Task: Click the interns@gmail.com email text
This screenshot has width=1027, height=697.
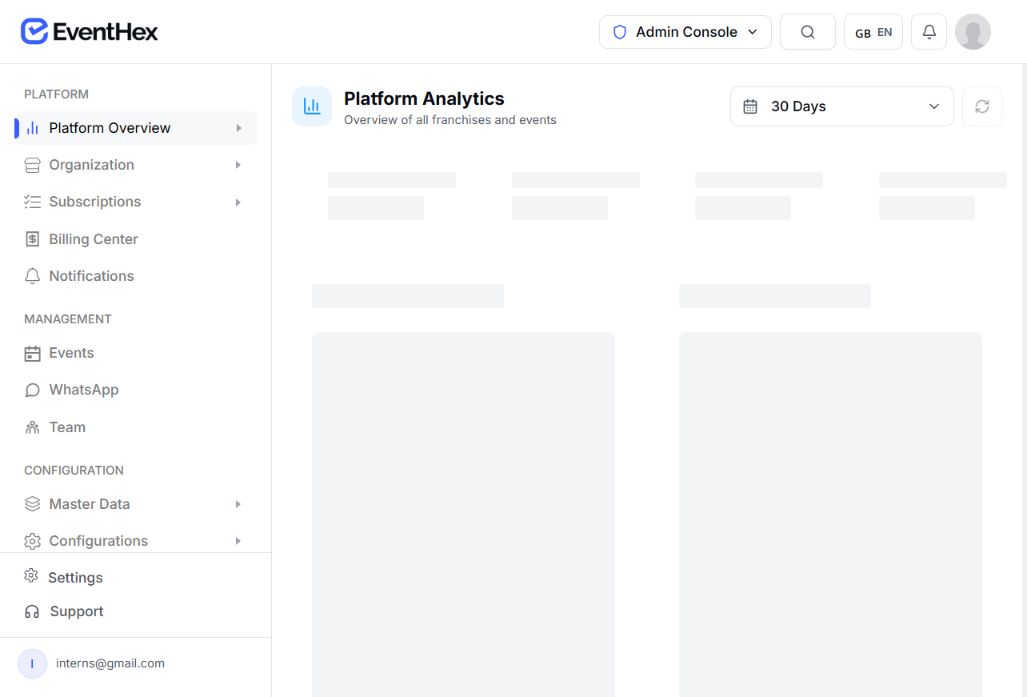Action: tap(110, 663)
